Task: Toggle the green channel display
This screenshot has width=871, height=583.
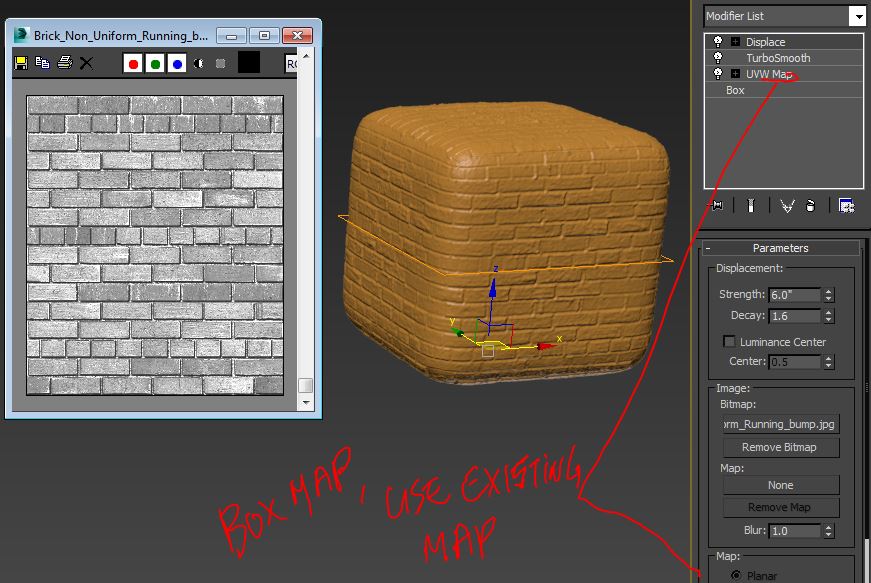Action: click(155, 64)
